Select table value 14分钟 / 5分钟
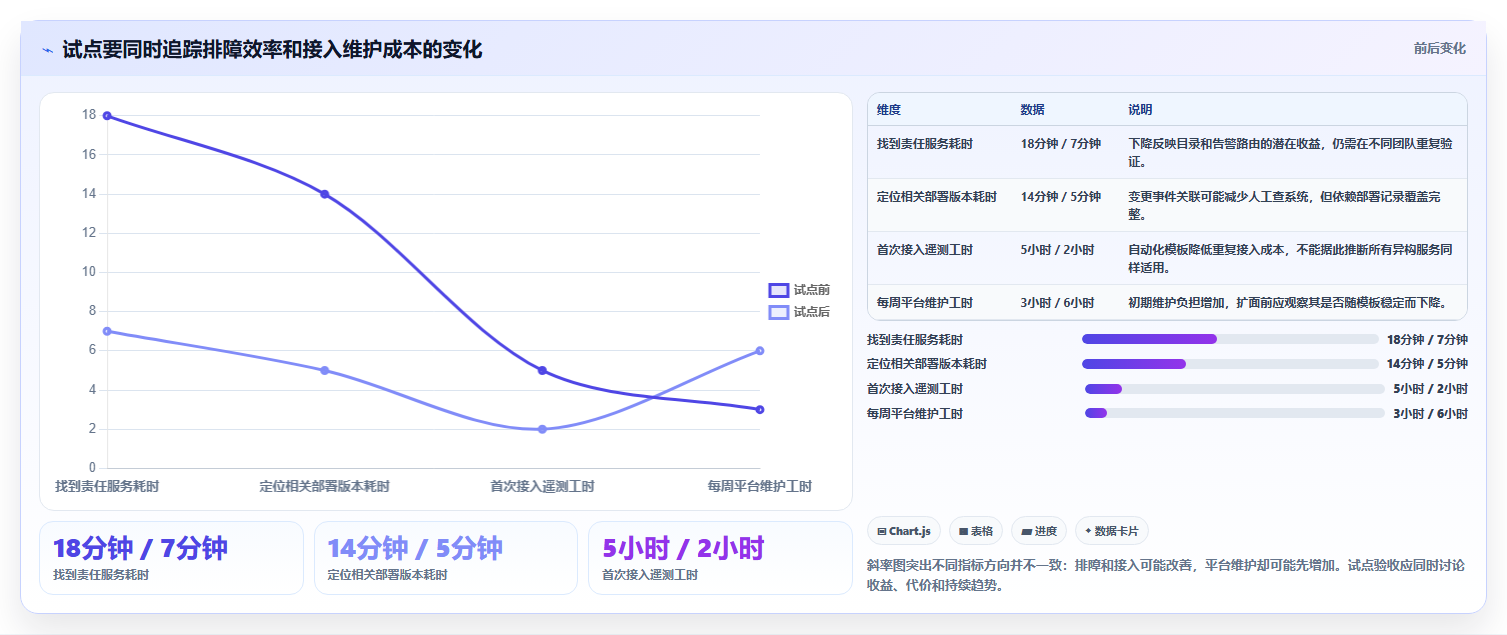Viewport: 1507px width, 635px height. click(x=1061, y=197)
